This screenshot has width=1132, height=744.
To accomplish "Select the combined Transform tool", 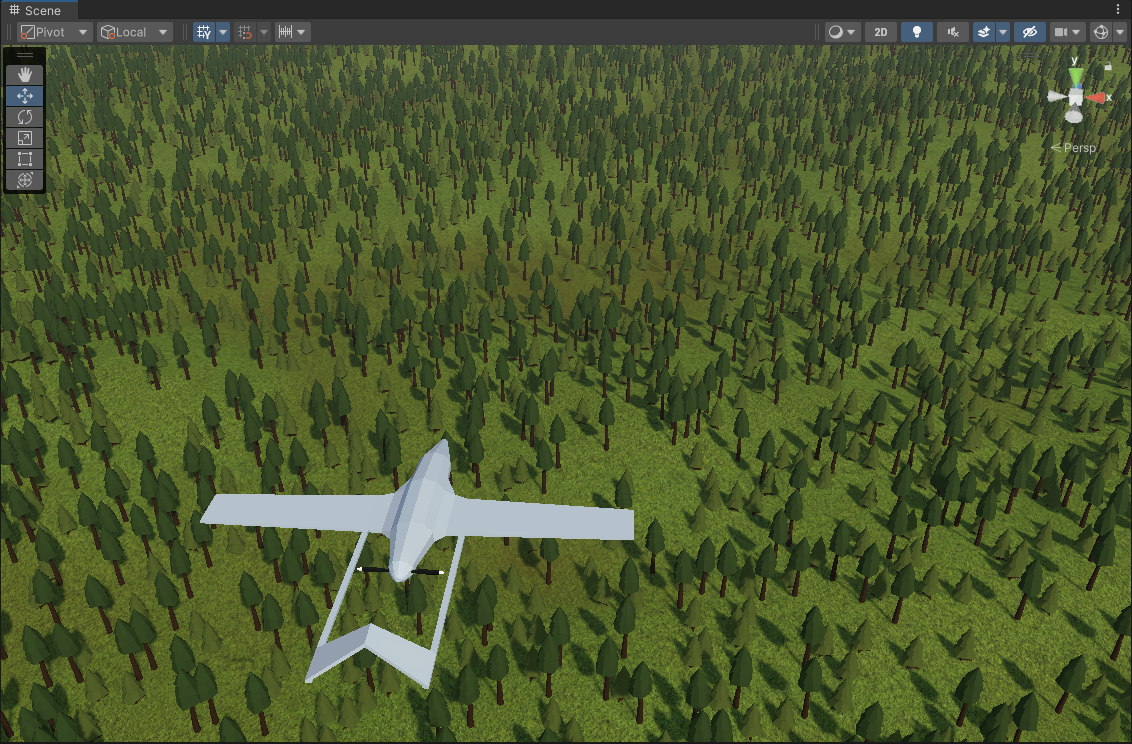I will (x=25, y=180).
